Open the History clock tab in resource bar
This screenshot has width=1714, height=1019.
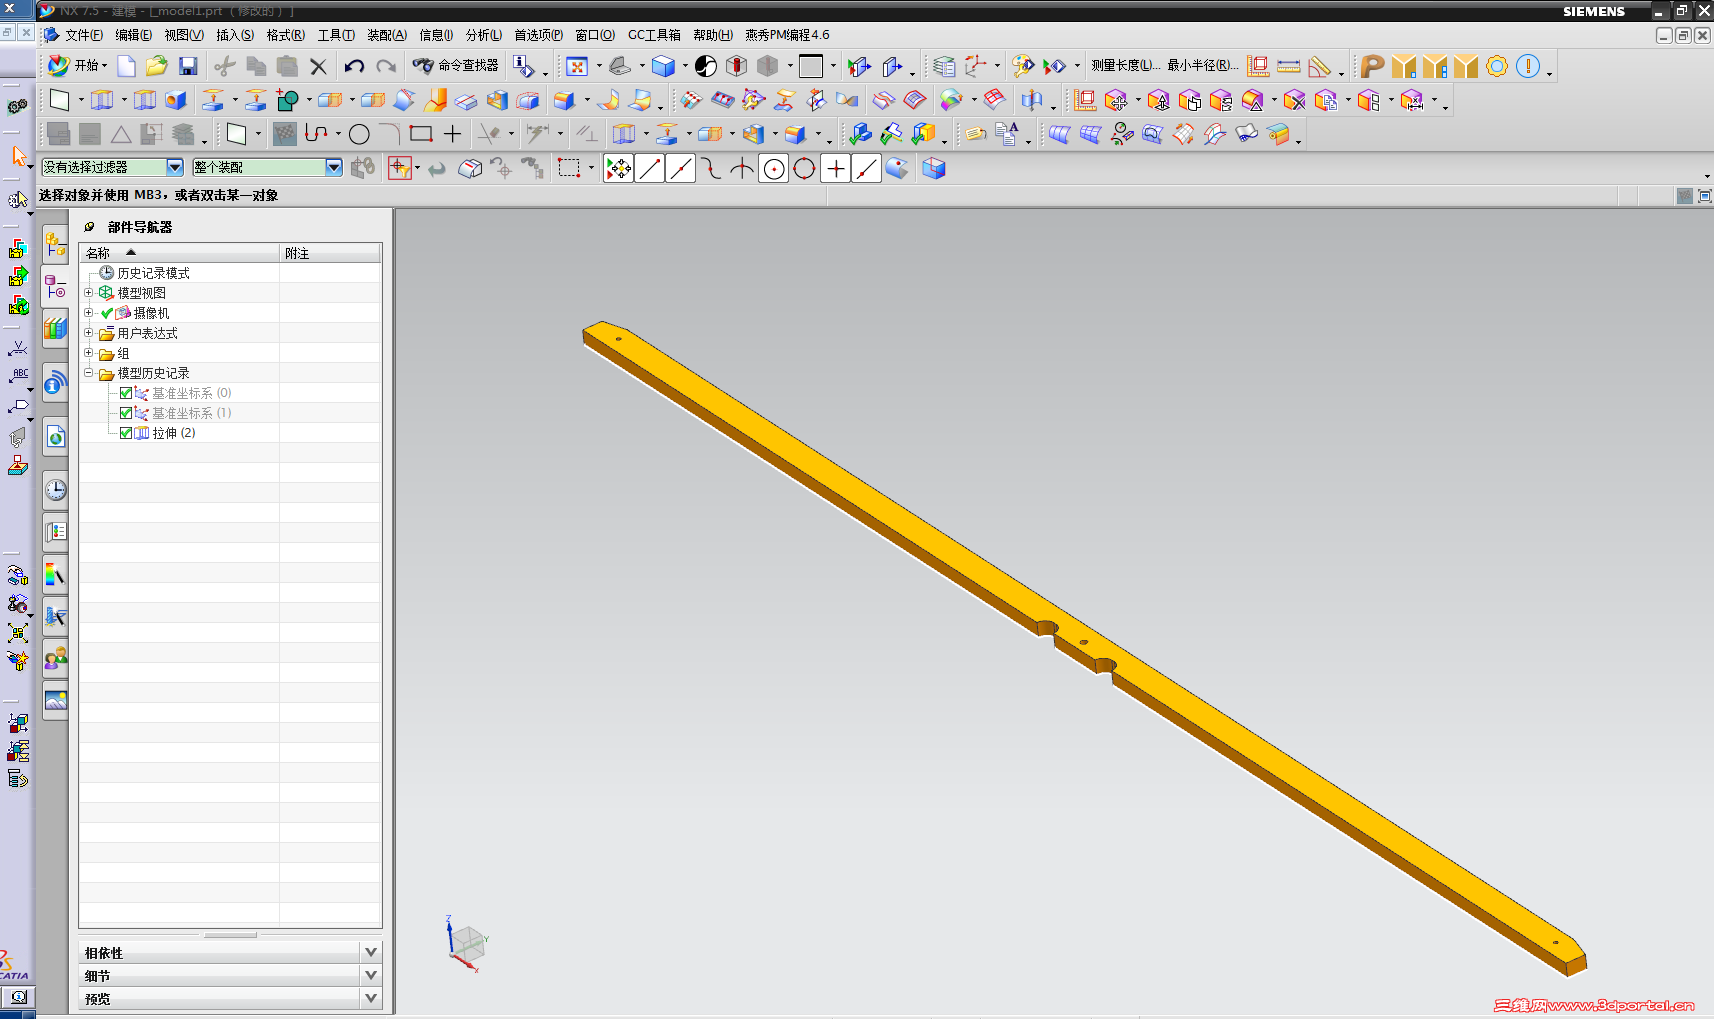click(x=56, y=490)
